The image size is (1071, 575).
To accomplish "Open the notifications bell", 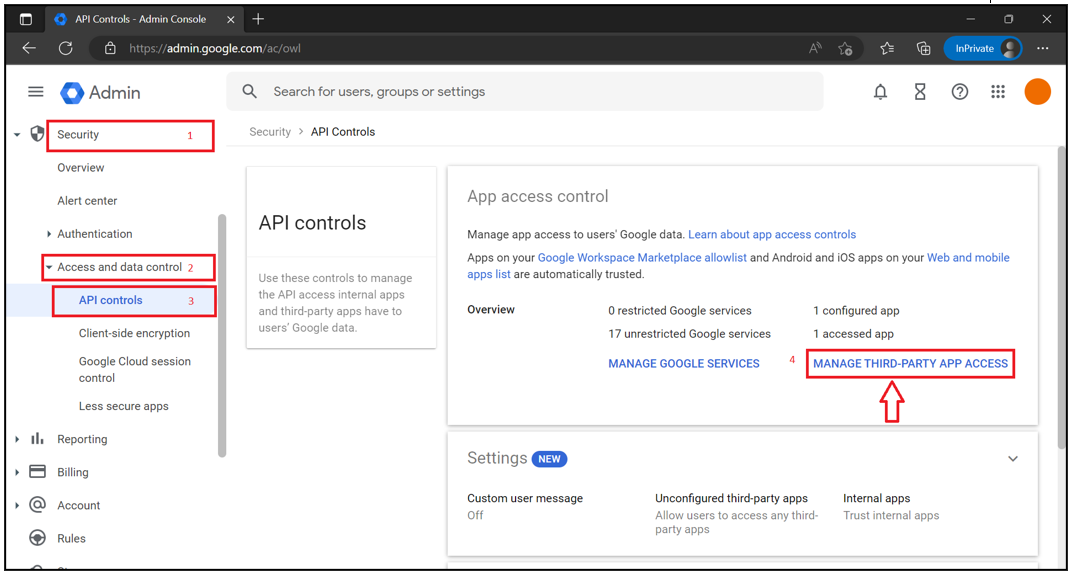I will (x=880, y=92).
